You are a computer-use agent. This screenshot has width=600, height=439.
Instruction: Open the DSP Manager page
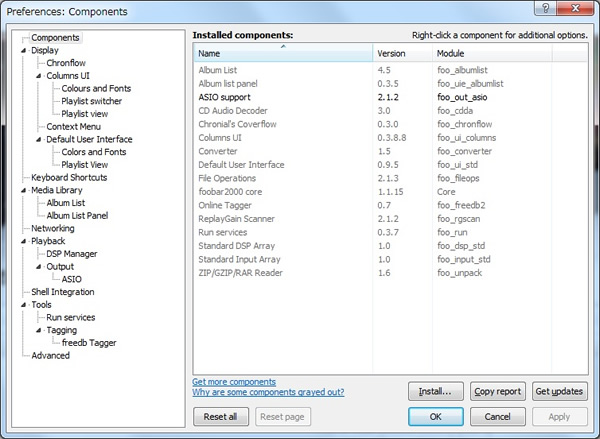pos(72,254)
